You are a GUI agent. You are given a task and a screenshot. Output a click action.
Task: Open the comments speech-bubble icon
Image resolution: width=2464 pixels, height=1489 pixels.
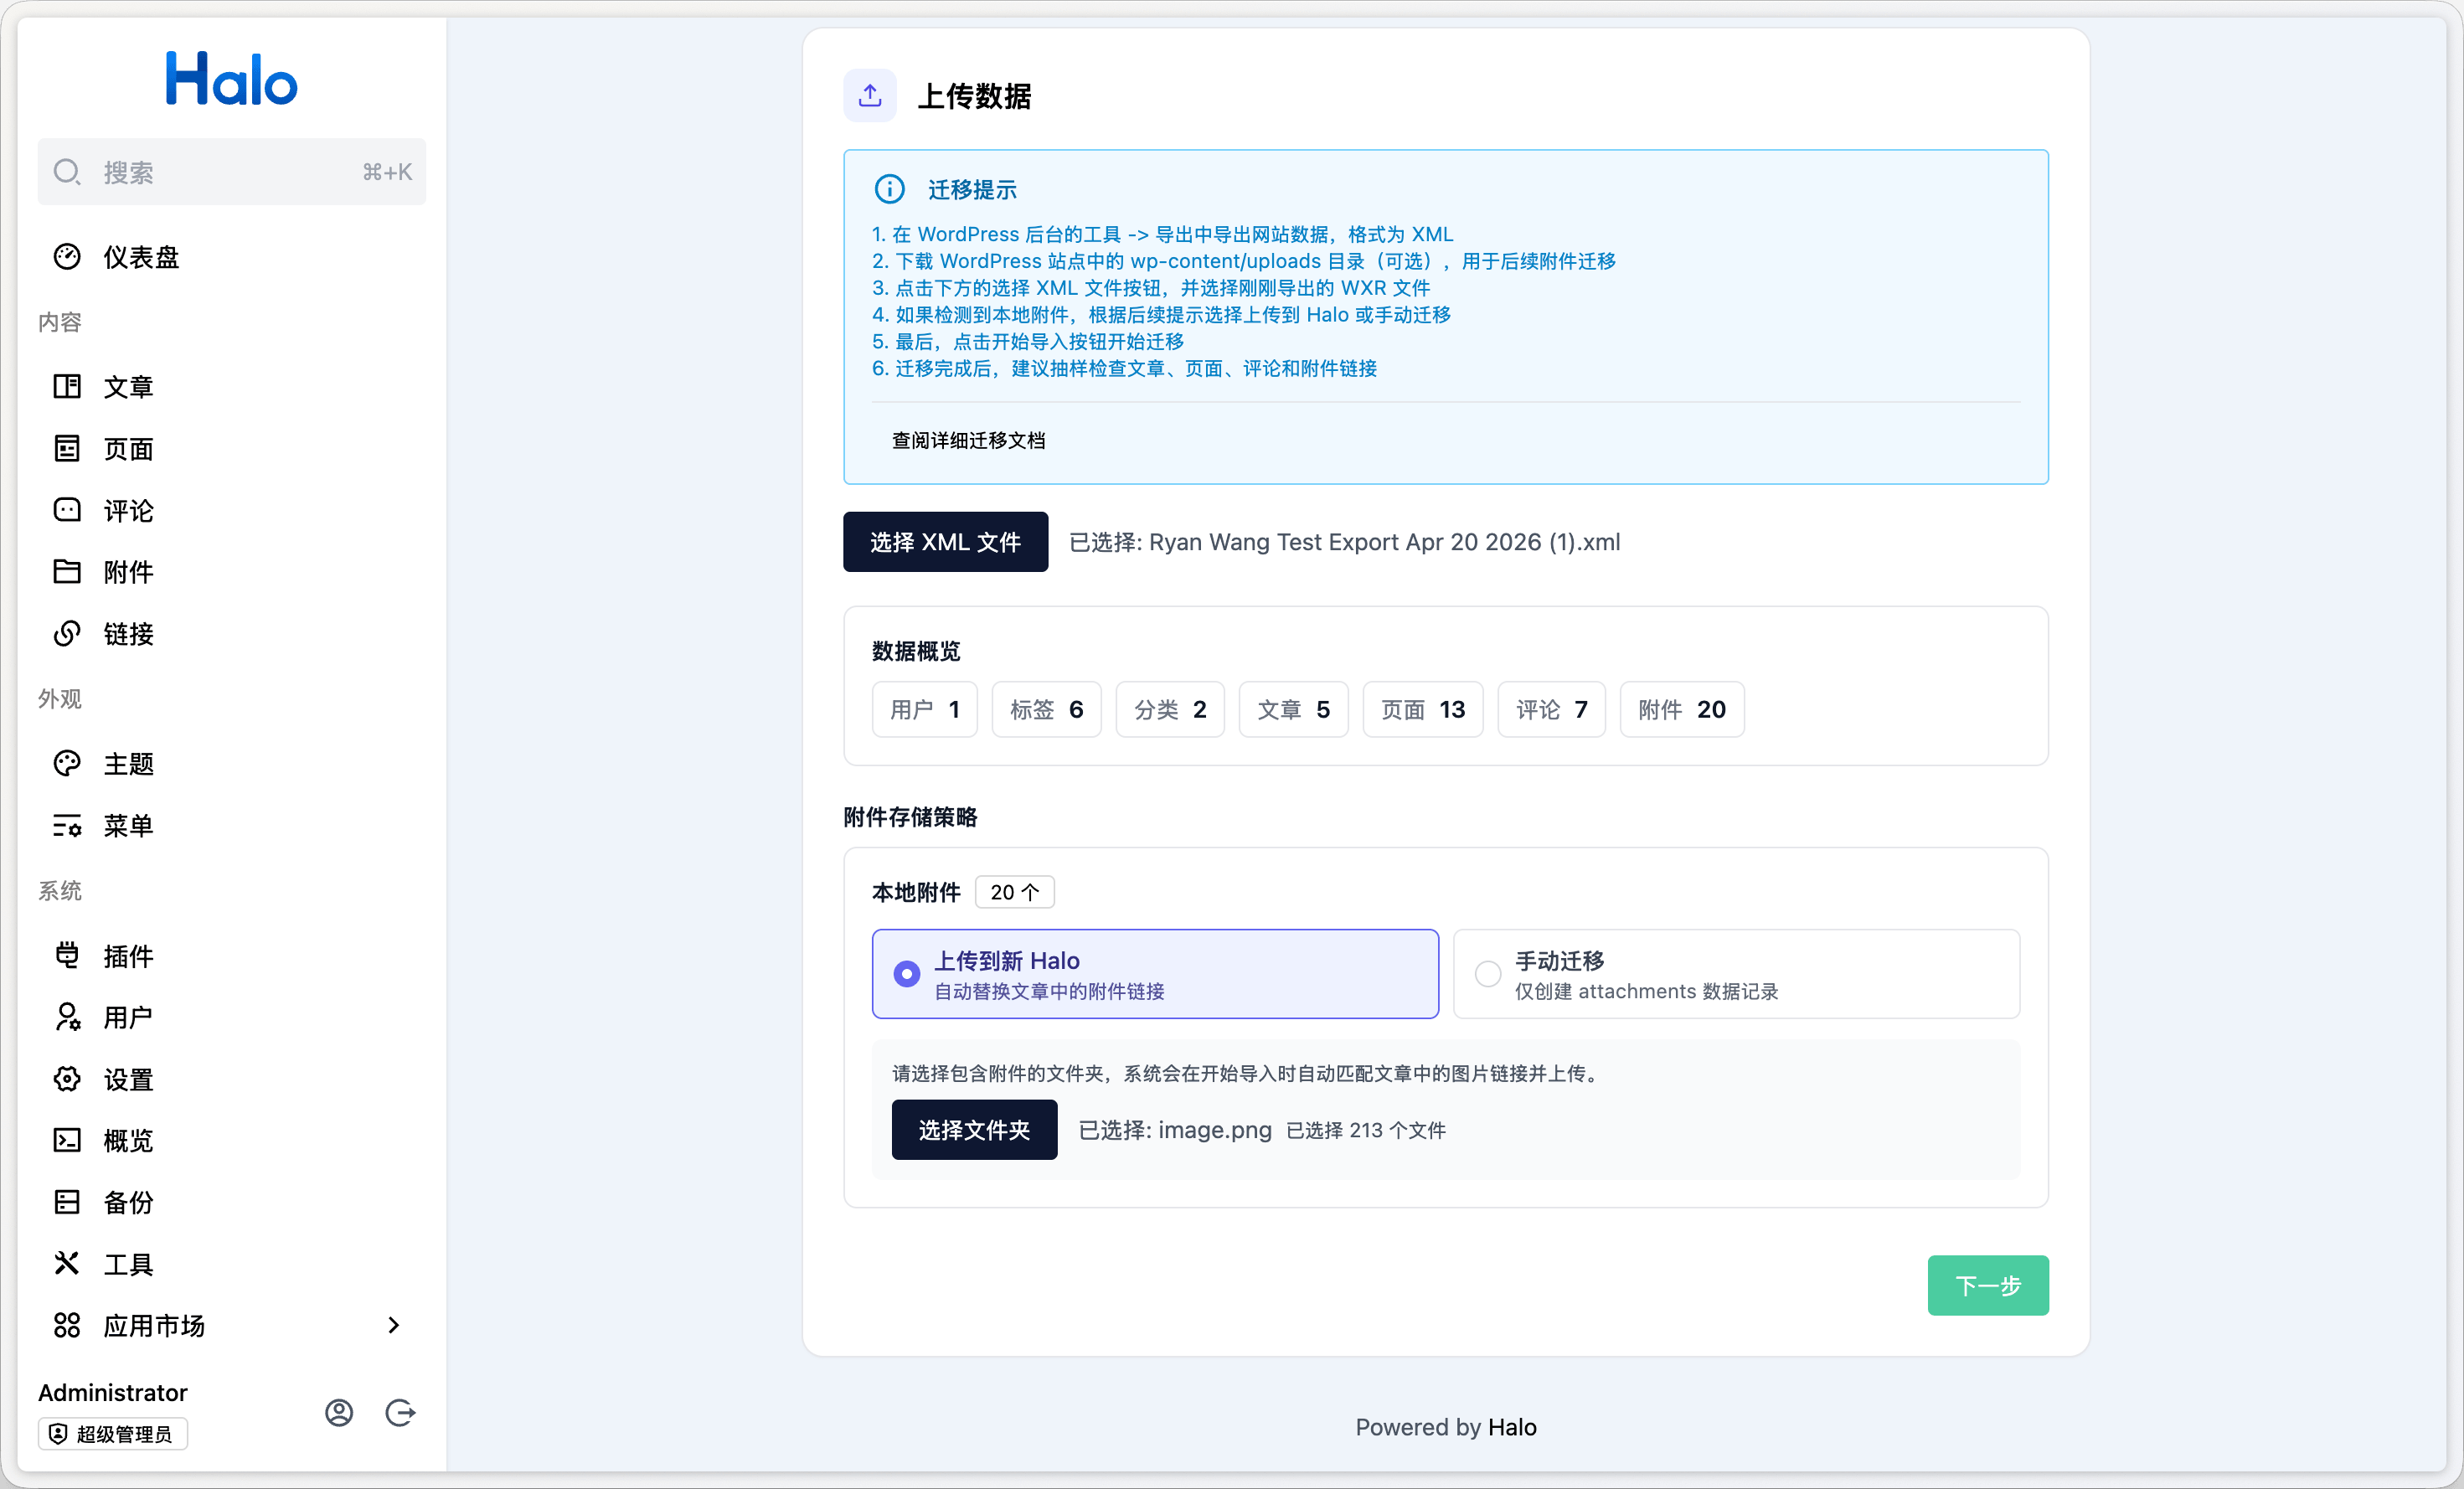(x=67, y=510)
